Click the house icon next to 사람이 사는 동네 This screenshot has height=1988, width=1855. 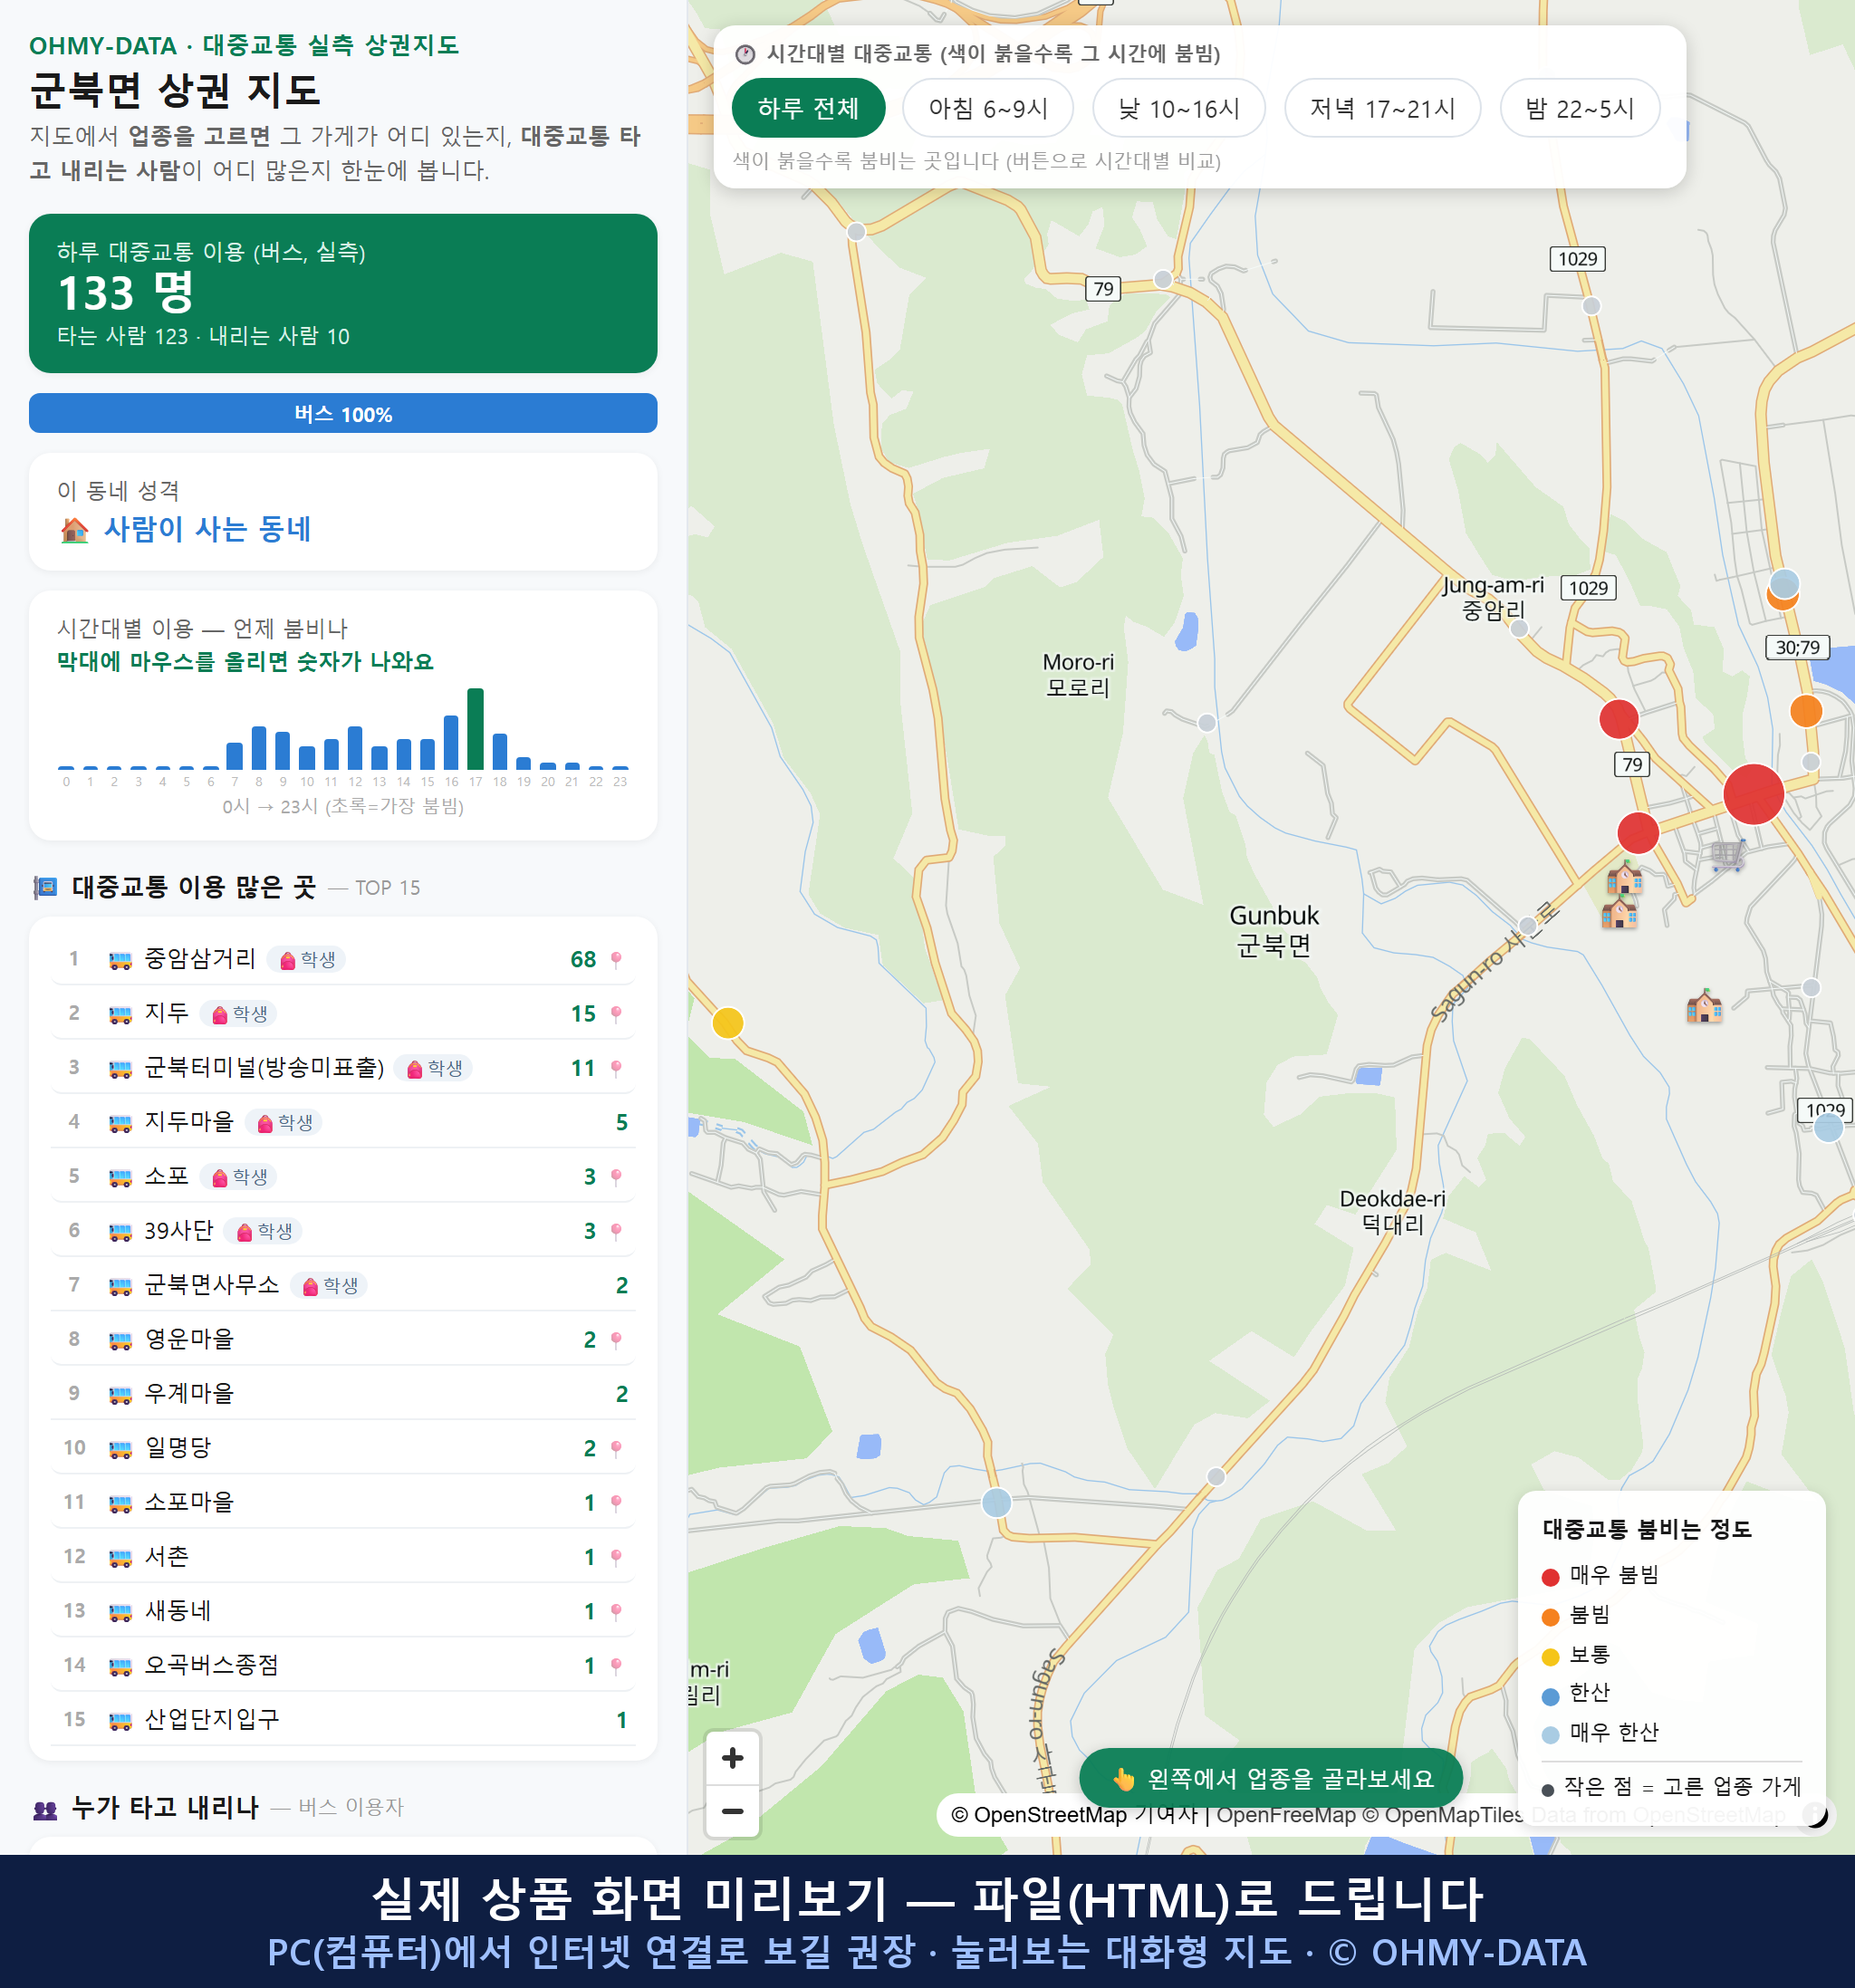point(75,529)
